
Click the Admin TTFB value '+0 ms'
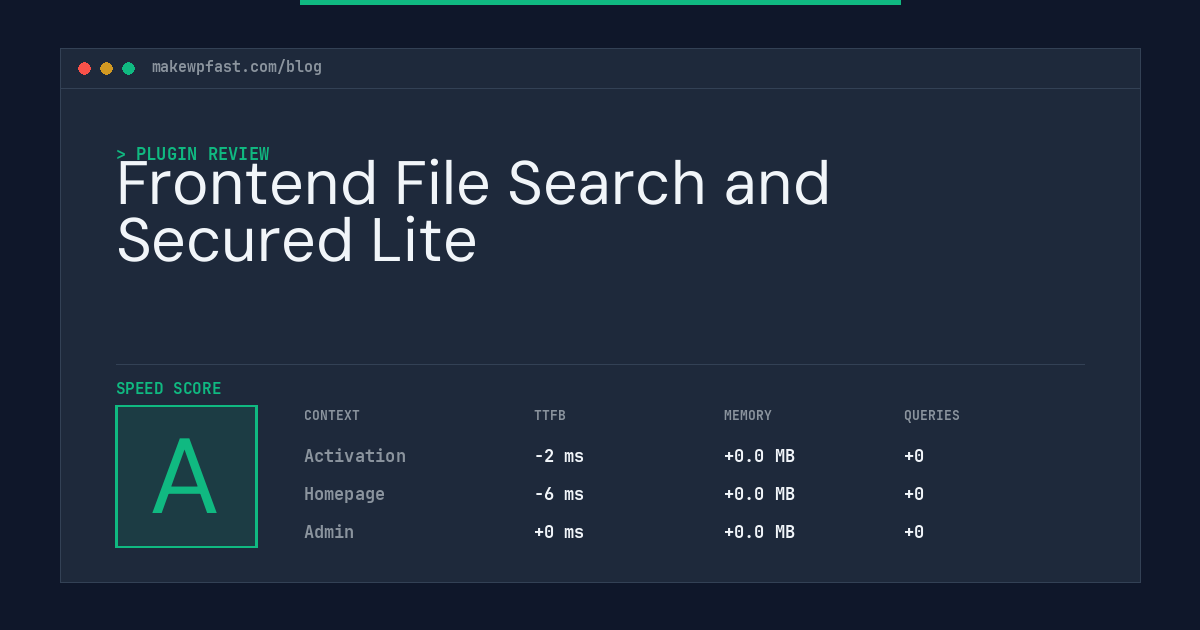(x=559, y=532)
